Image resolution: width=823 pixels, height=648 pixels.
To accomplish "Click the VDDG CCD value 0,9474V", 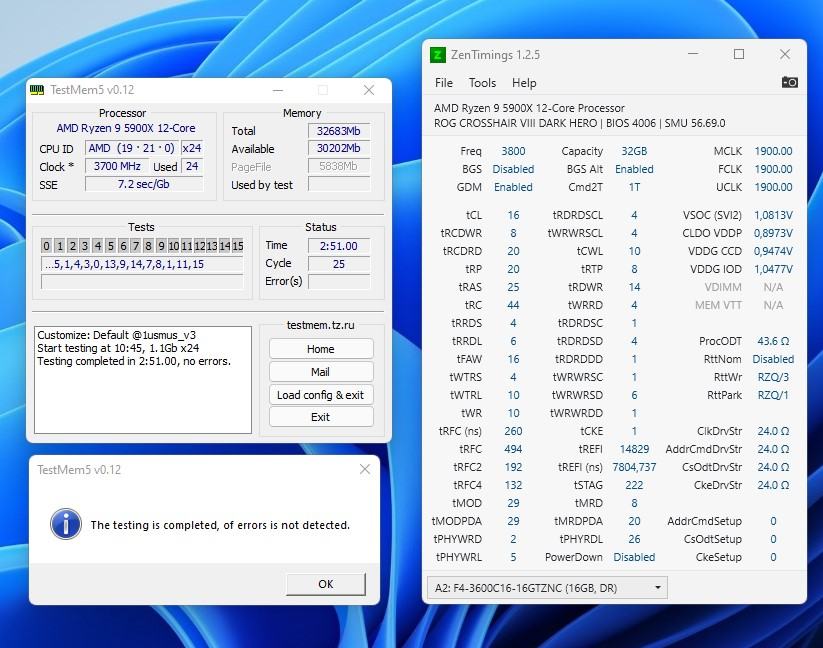I will (x=773, y=251).
